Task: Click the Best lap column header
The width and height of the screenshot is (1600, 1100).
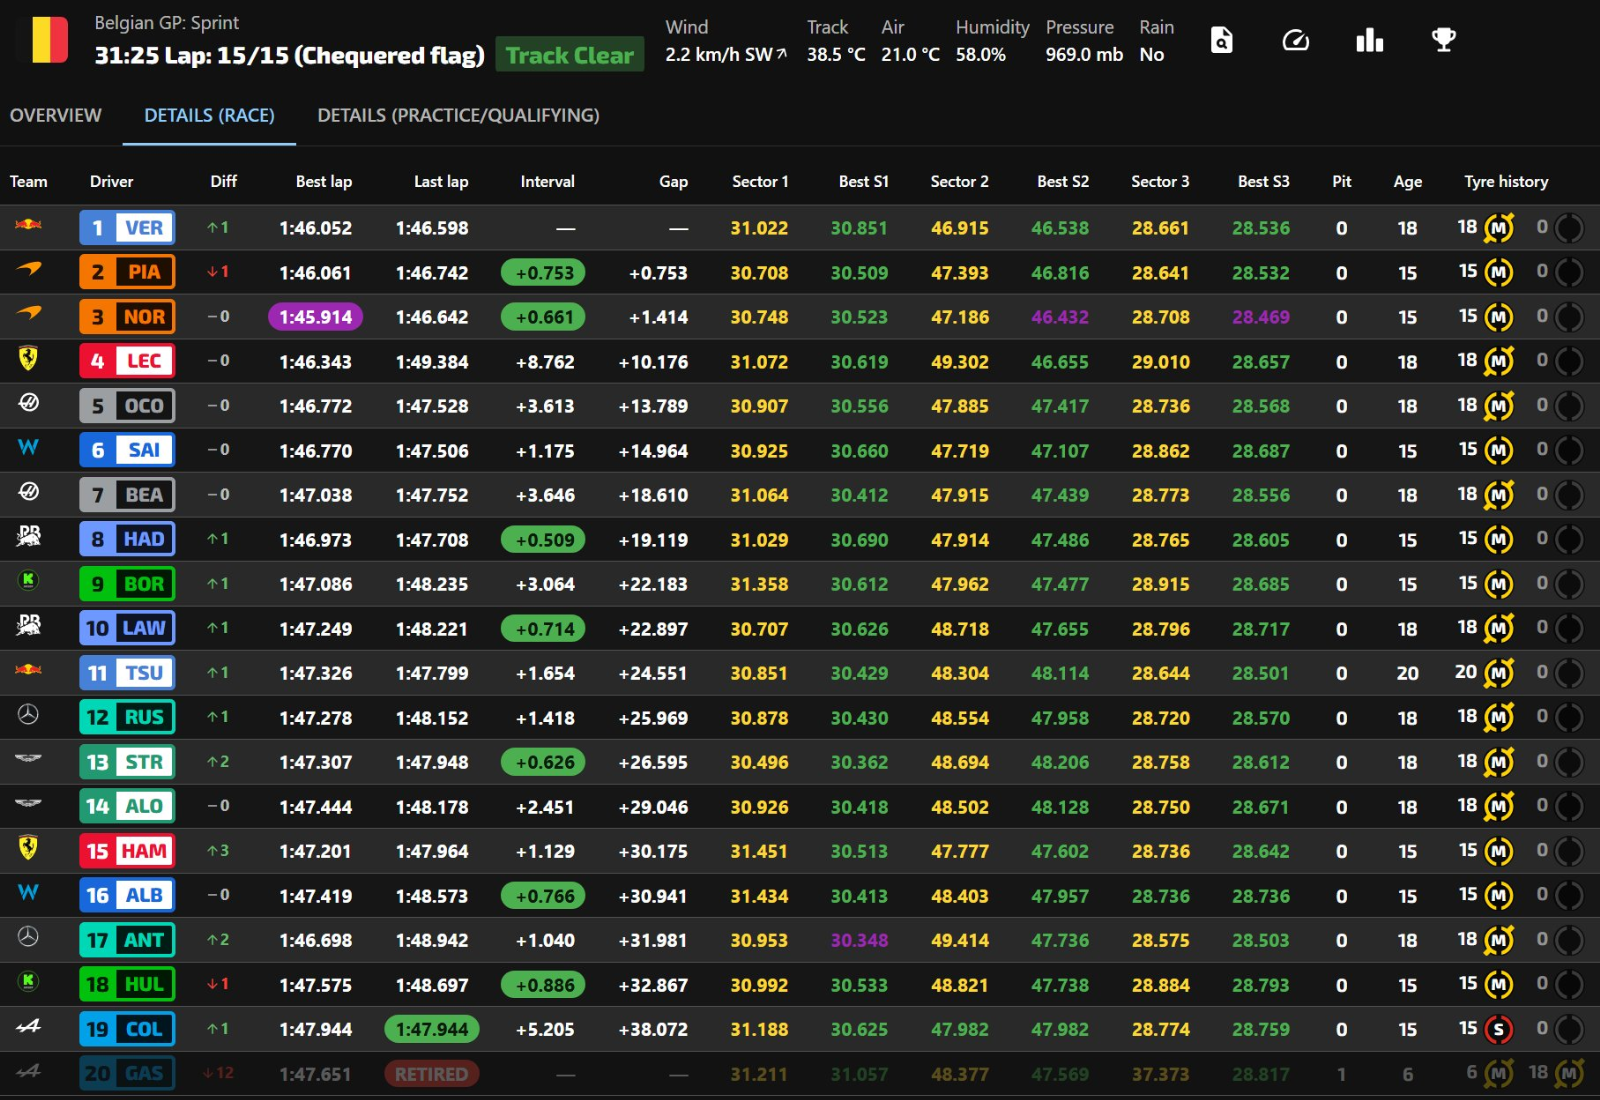Action: [x=323, y=182]
